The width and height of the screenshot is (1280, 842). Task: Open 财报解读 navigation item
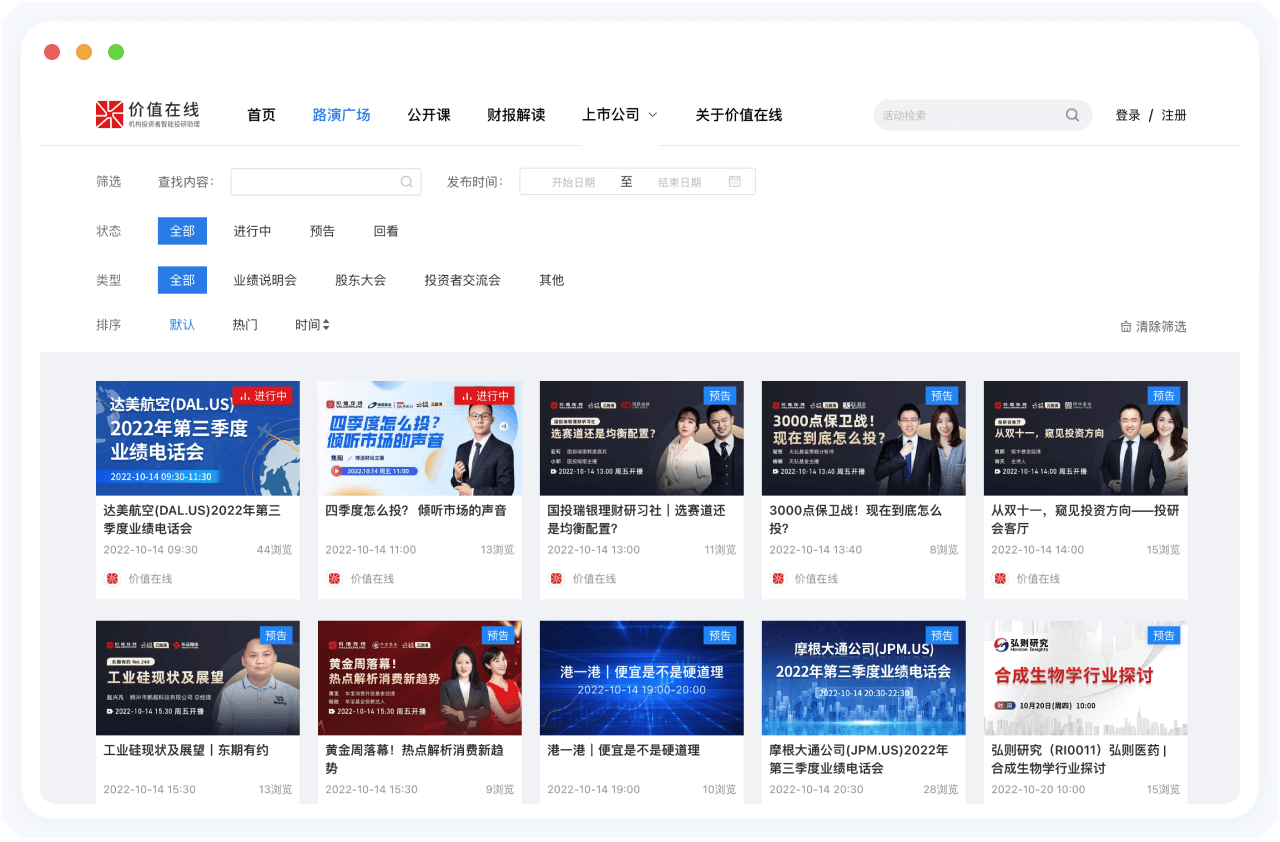(516, 115)
